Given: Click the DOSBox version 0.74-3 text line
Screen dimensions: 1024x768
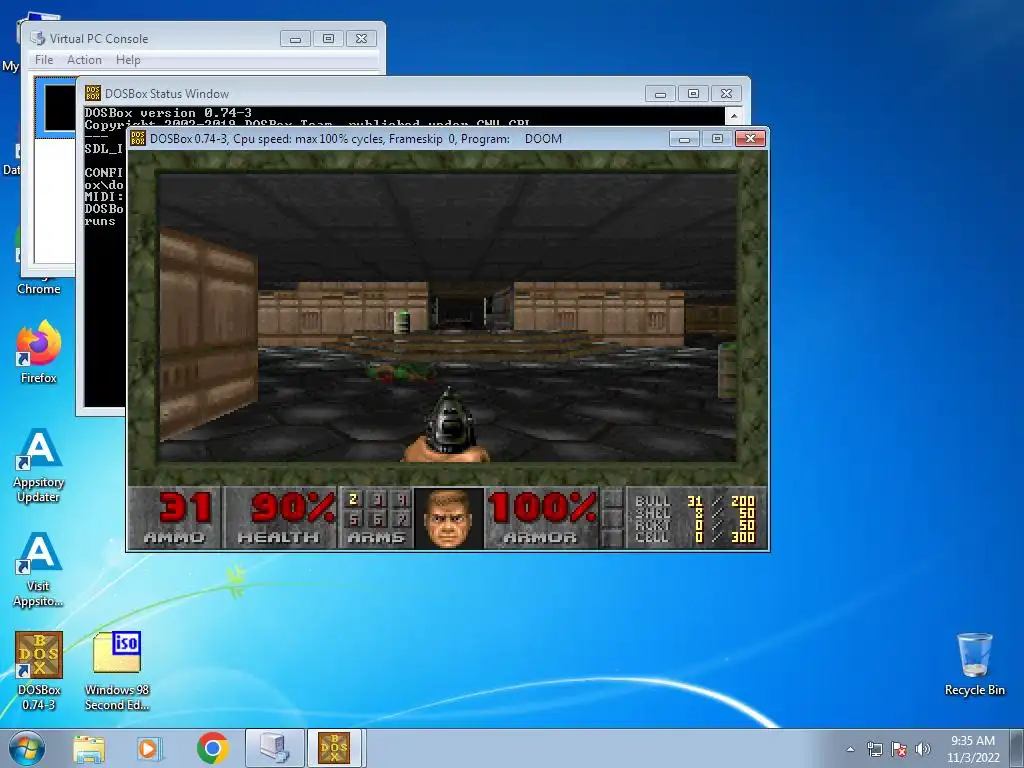Looking at the screenshot, I should click(168, 112).
